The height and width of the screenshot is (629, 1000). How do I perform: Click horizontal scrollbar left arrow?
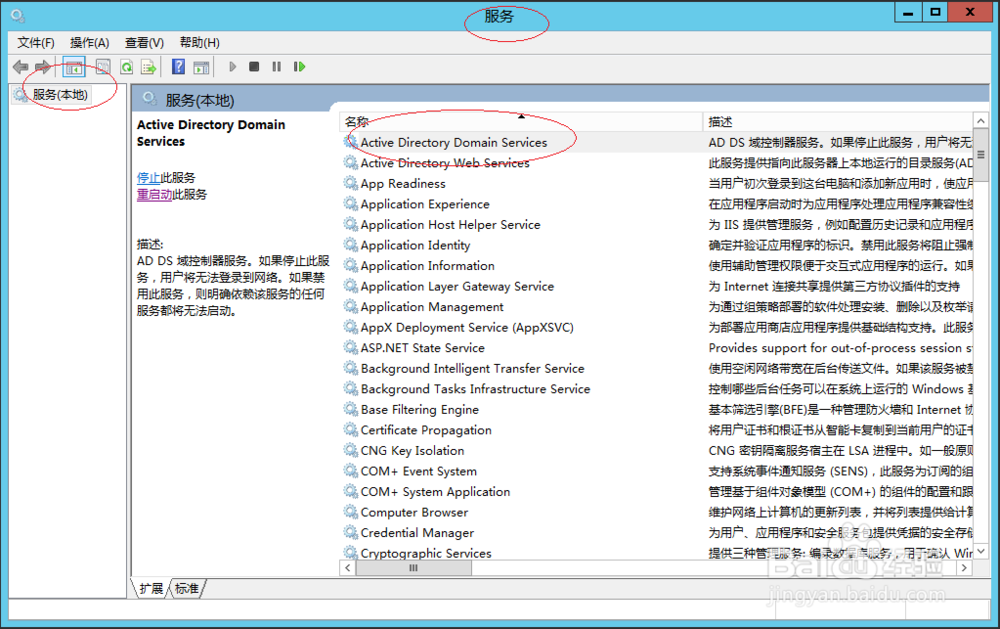pos(348,568)
